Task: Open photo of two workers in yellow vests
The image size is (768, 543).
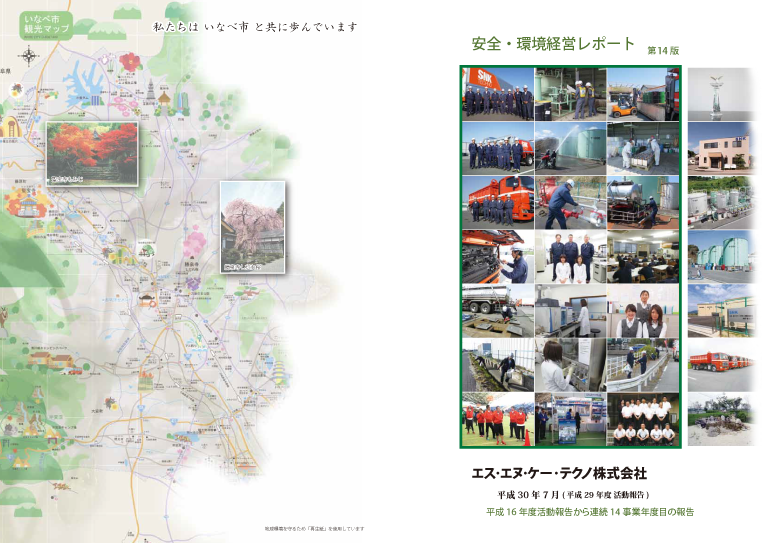Action: 571,94
